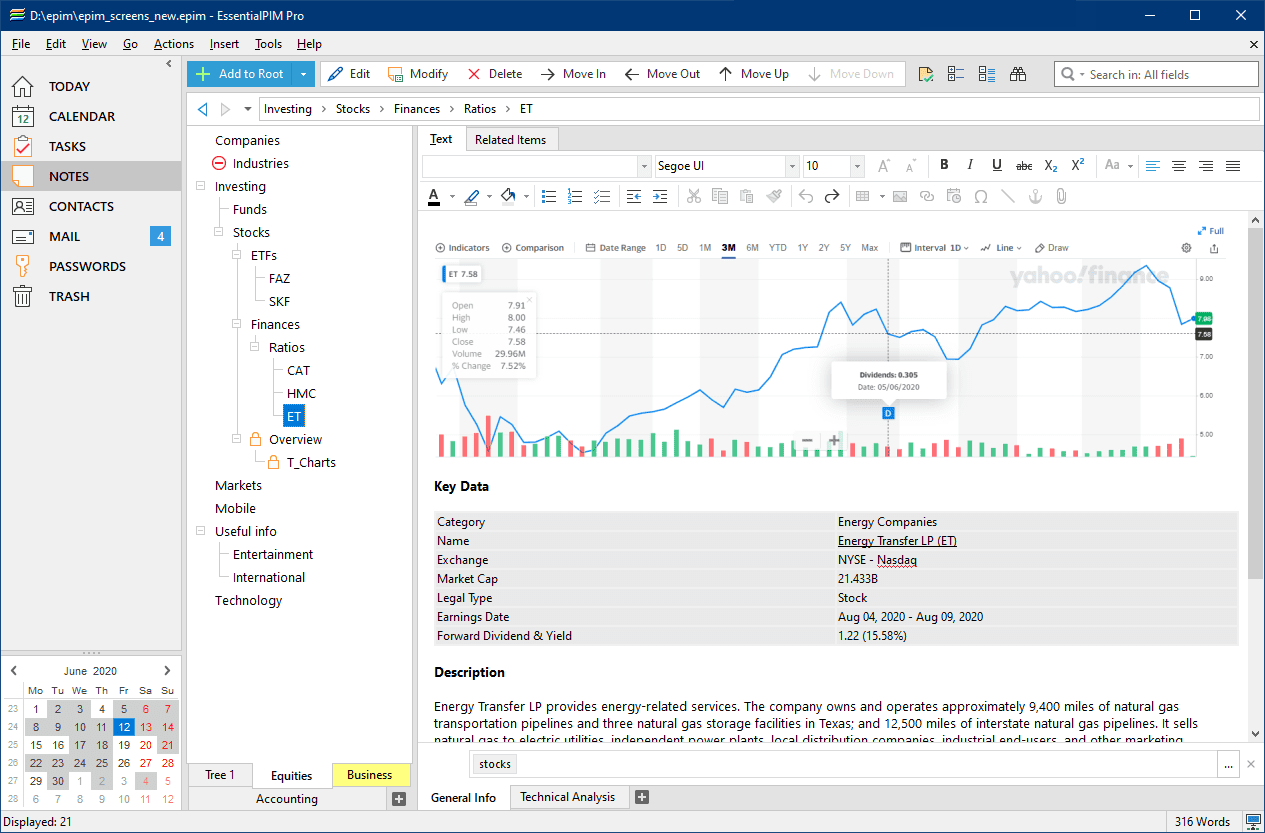Insert a picture into the note

coord(900,197)
